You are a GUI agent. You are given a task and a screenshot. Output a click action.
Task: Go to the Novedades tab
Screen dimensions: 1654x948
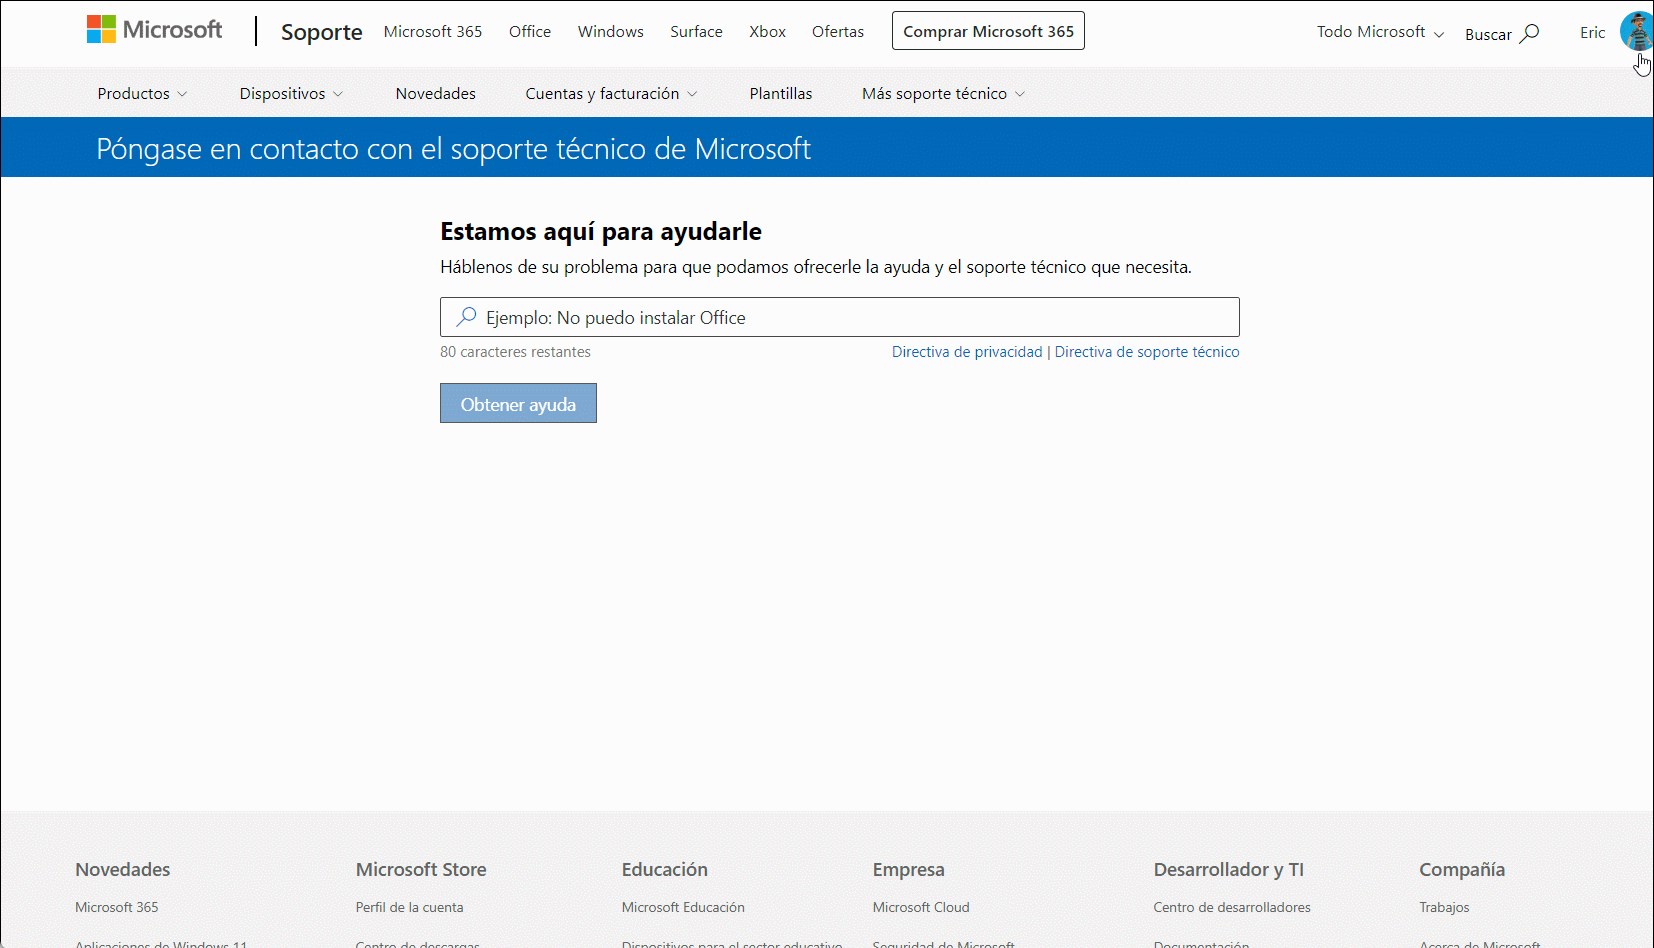point(435,93)
